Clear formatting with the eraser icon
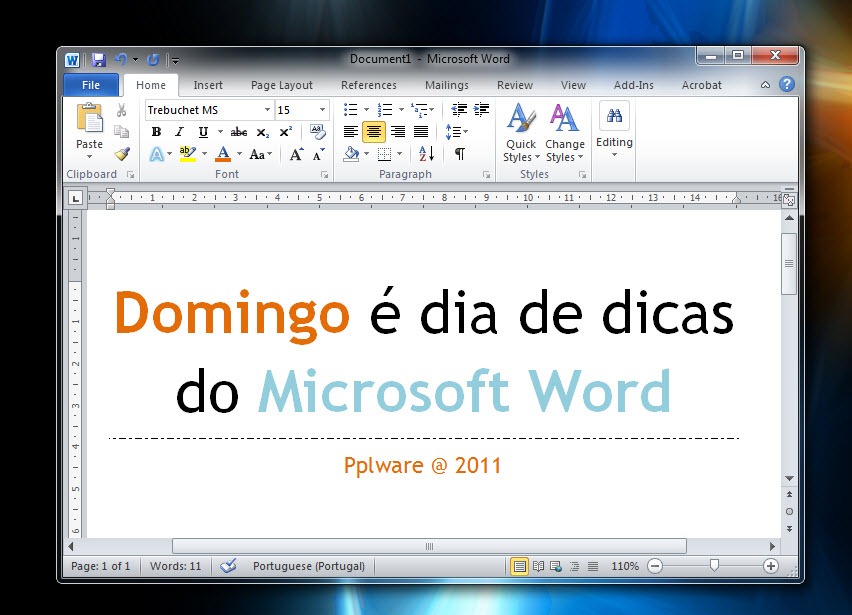The image size is (852, 615). click(x=317, y=131)
